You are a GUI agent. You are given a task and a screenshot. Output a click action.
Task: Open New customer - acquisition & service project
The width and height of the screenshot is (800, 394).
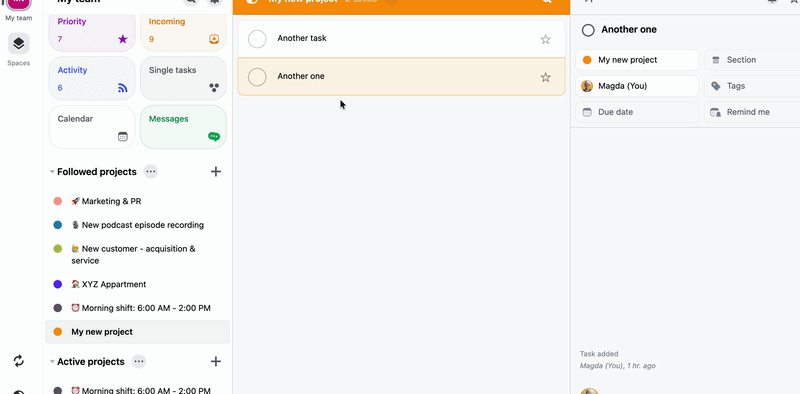138,254
